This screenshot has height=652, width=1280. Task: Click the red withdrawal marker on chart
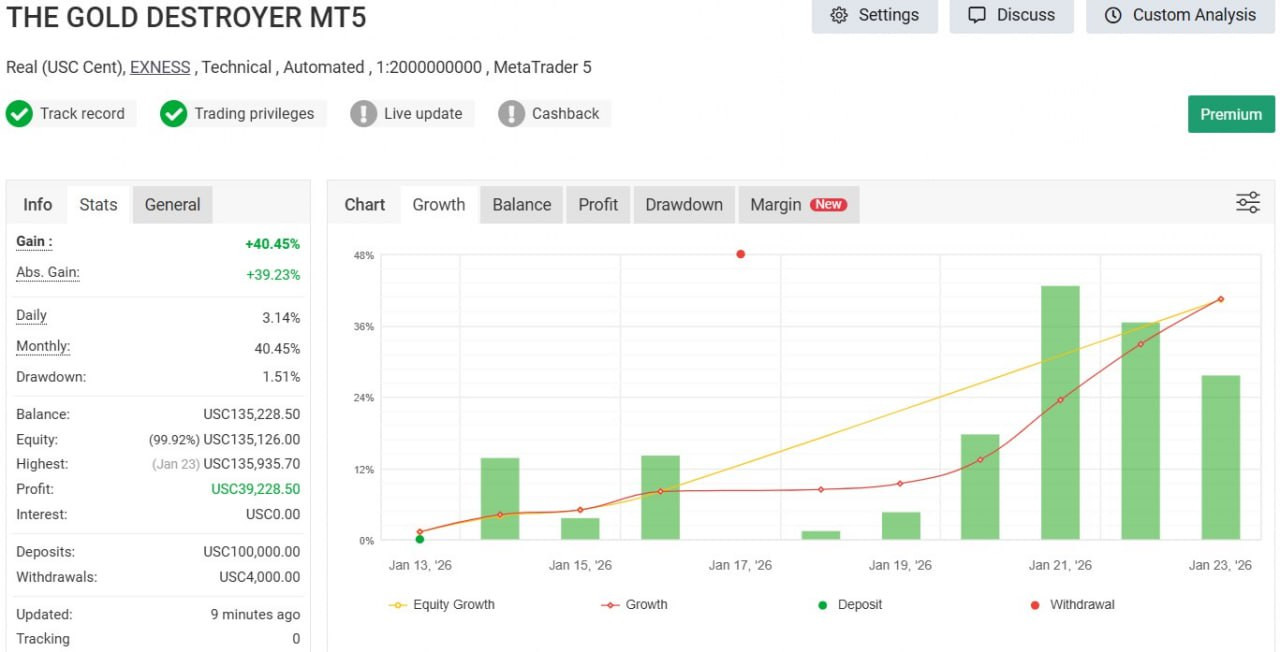pyautogui.click(x=741, y=254)
